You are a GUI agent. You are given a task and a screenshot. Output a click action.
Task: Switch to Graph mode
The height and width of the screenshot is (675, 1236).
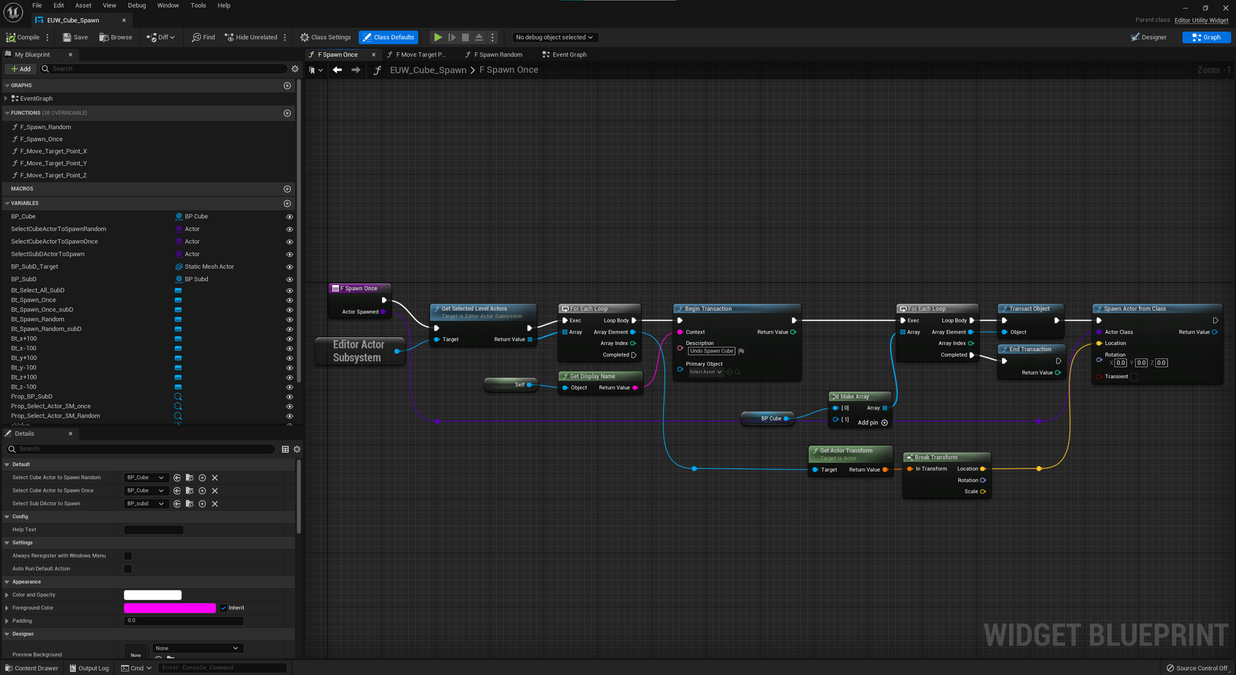point(1206,37)
